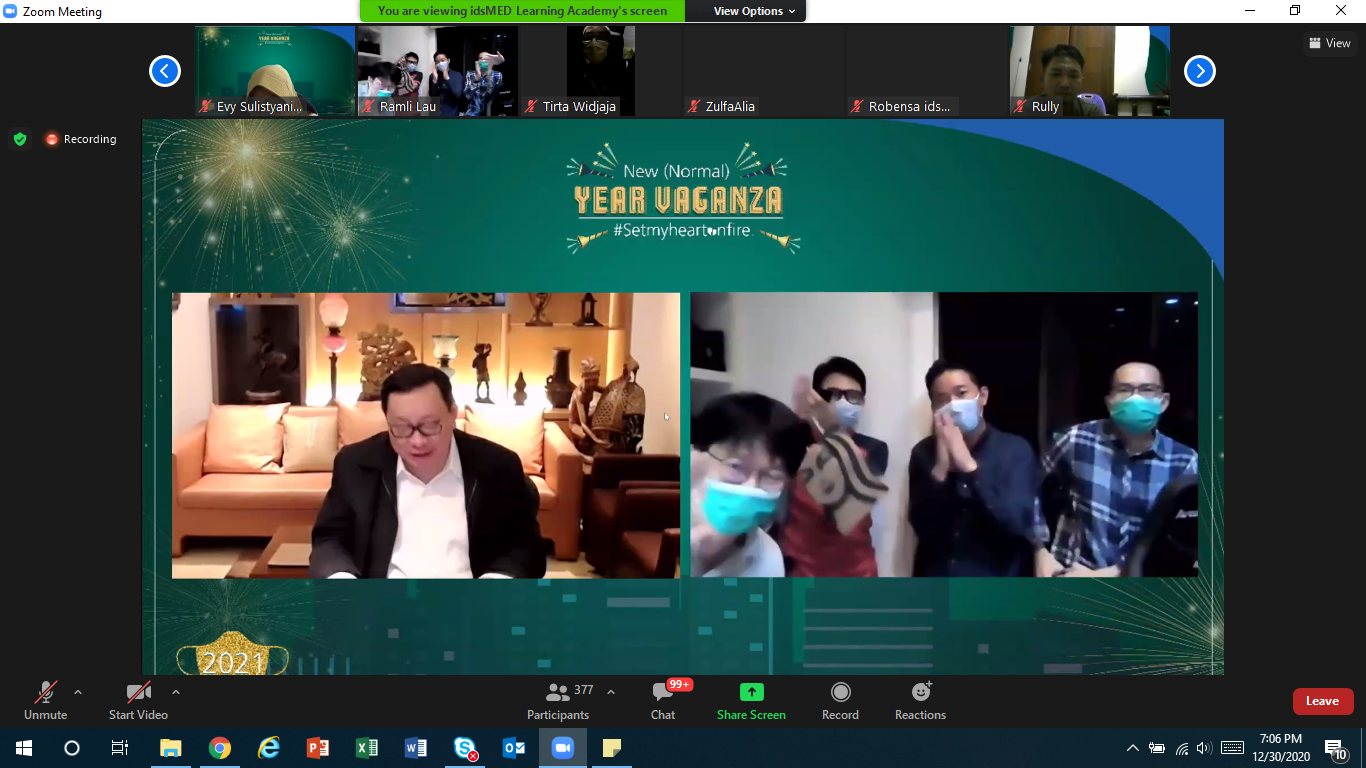Screen dimensions: 1366x768
Task: Open Word from the taskbar
Action: [x=416, y=747]
